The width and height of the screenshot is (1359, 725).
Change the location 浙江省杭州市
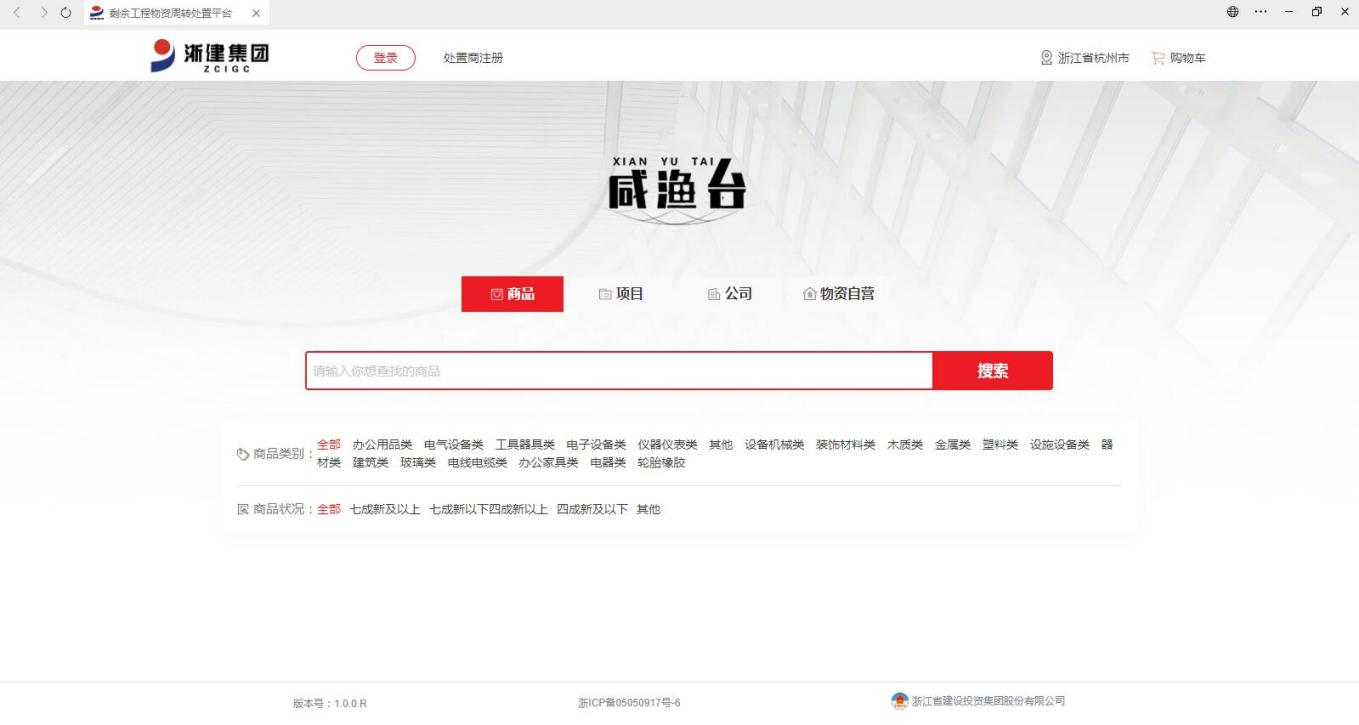point(1094,58)
